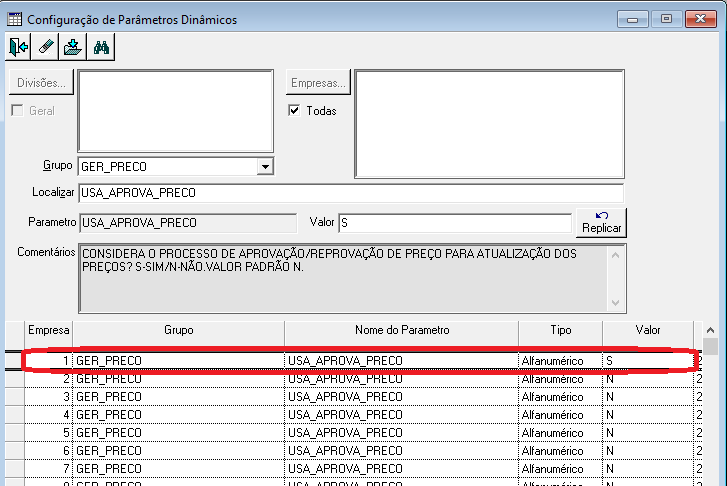This screenshot has width=727, height=486.
Task: Click the Empresas button
Action: tap(318, 83)
